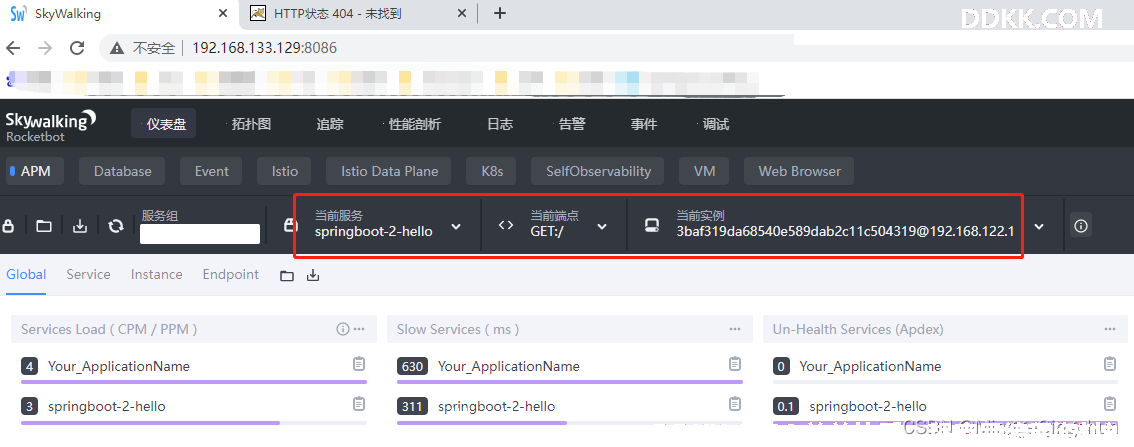This screenshot has width=1134, height=447.
Task: Select the VM dashboard button
Action: [704, 171]
